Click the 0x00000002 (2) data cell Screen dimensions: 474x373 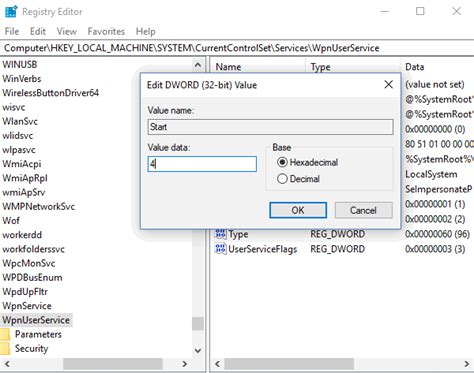(x=435, y=219)
